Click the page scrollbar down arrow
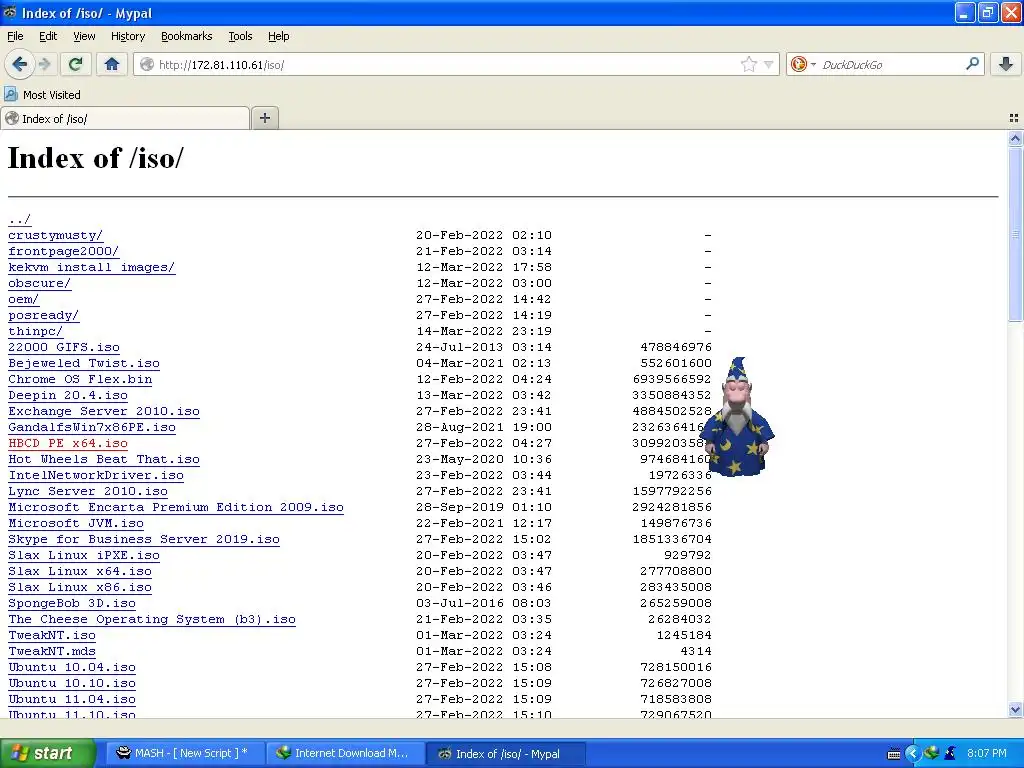 pos(1015,709)
